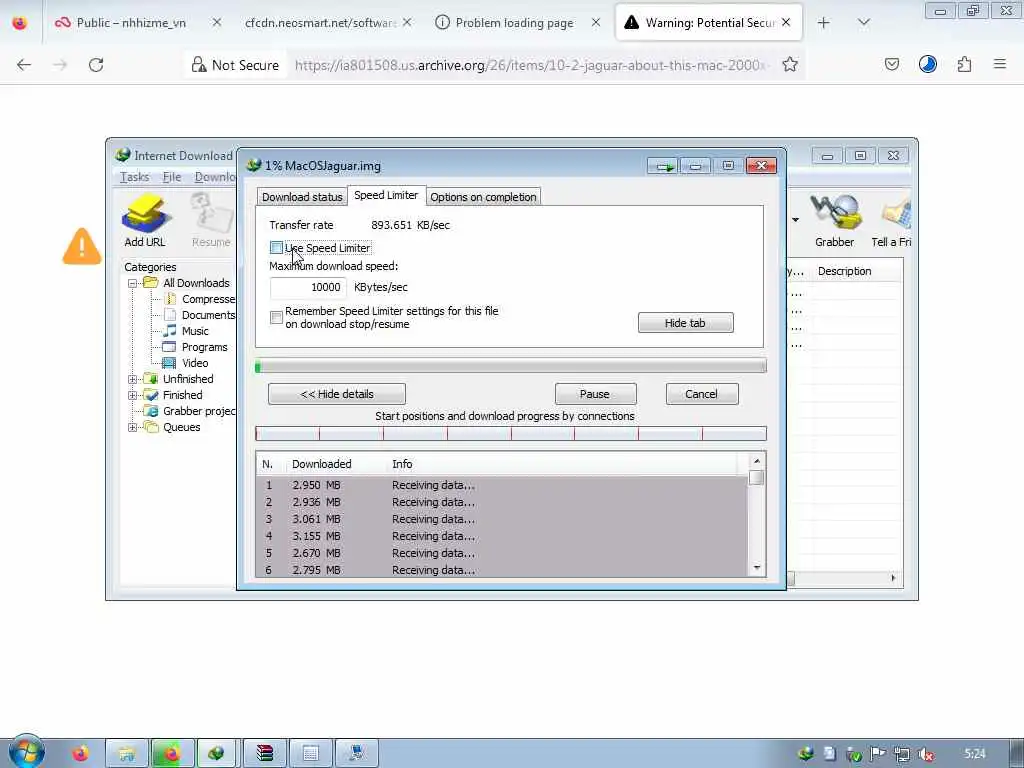Click the network icon in system tray
The width and height of the screenshot is (1024, 768).
pyautogui.click(x=902, y=754)
